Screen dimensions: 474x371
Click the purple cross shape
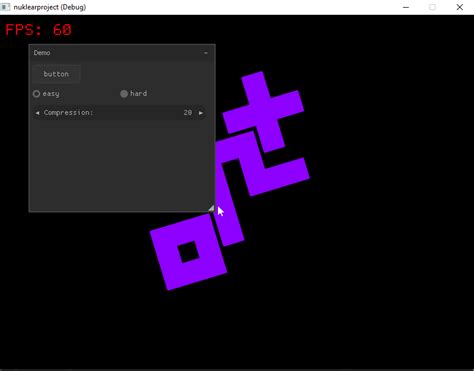click(x=263, y=107)
